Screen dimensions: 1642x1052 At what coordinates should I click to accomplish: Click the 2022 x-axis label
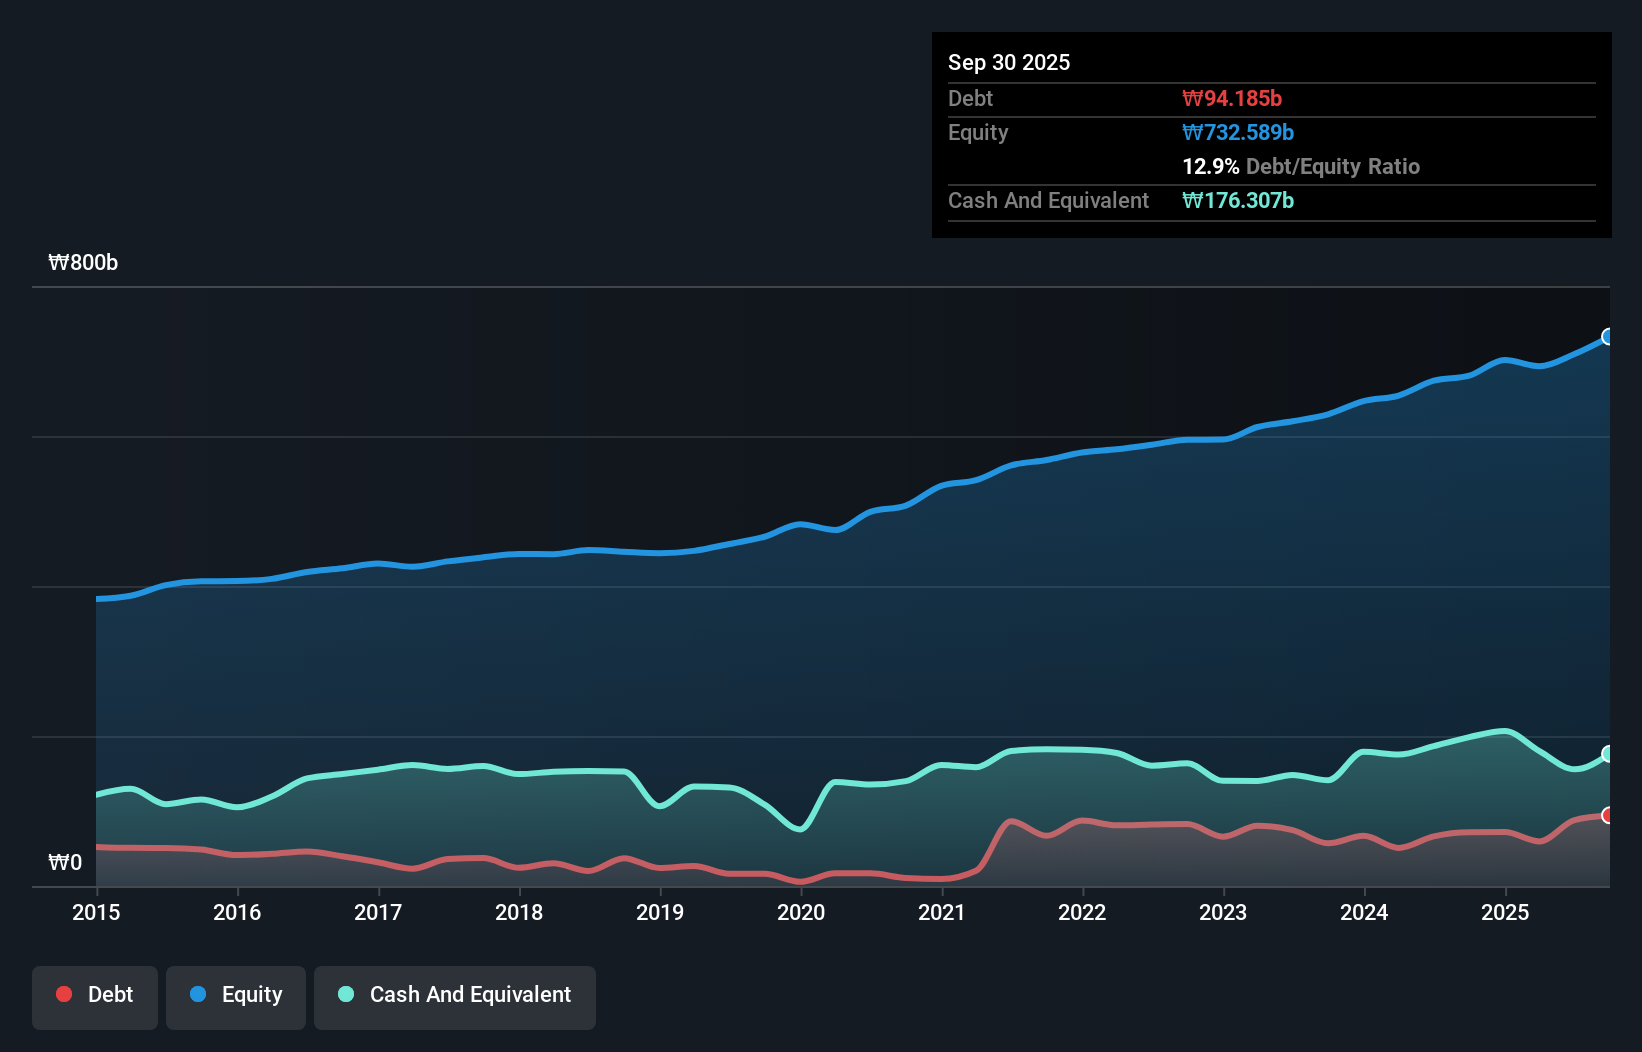point(1082,912)
